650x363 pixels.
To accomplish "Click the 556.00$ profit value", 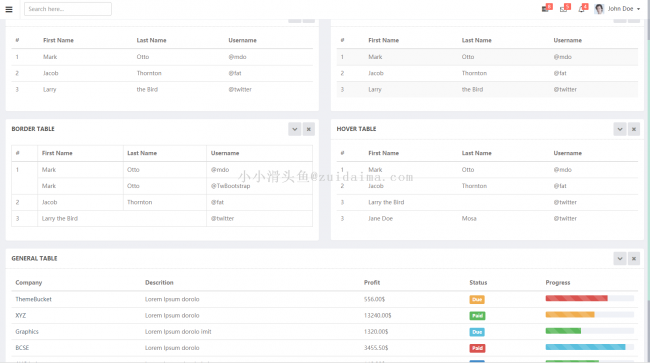I will (374, 299).
